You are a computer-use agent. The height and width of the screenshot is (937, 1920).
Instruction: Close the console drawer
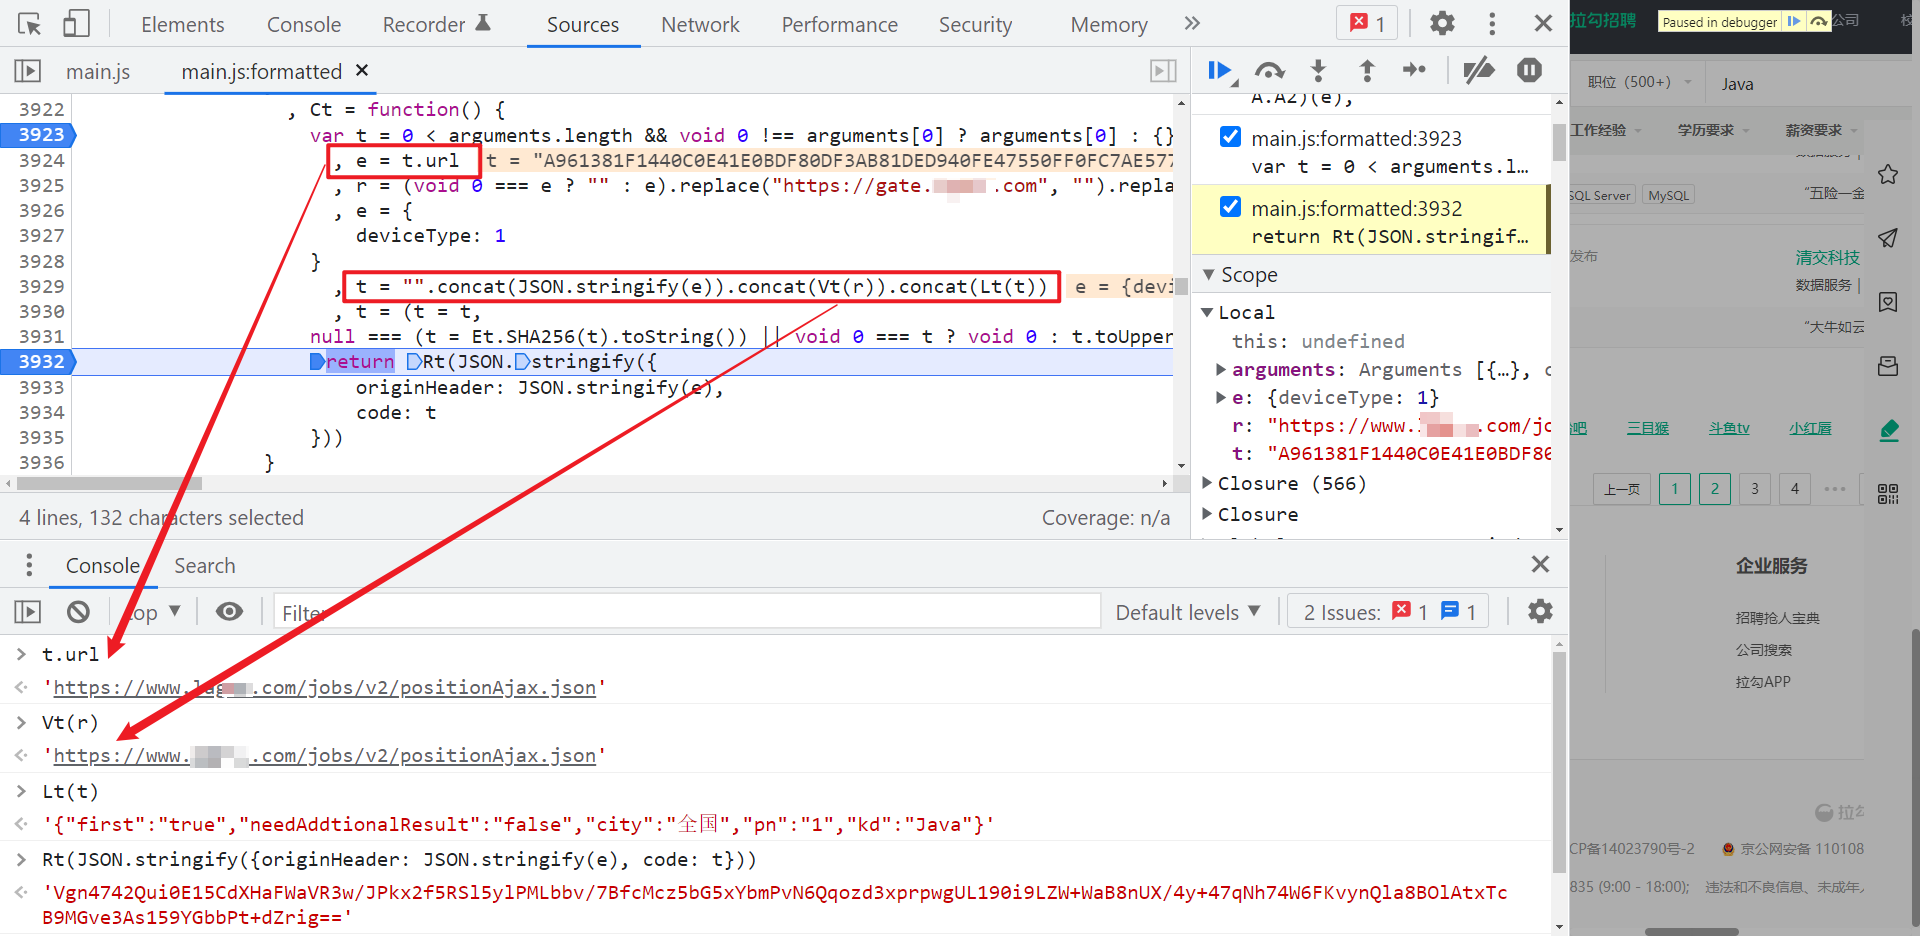[x=1540, y=564]
